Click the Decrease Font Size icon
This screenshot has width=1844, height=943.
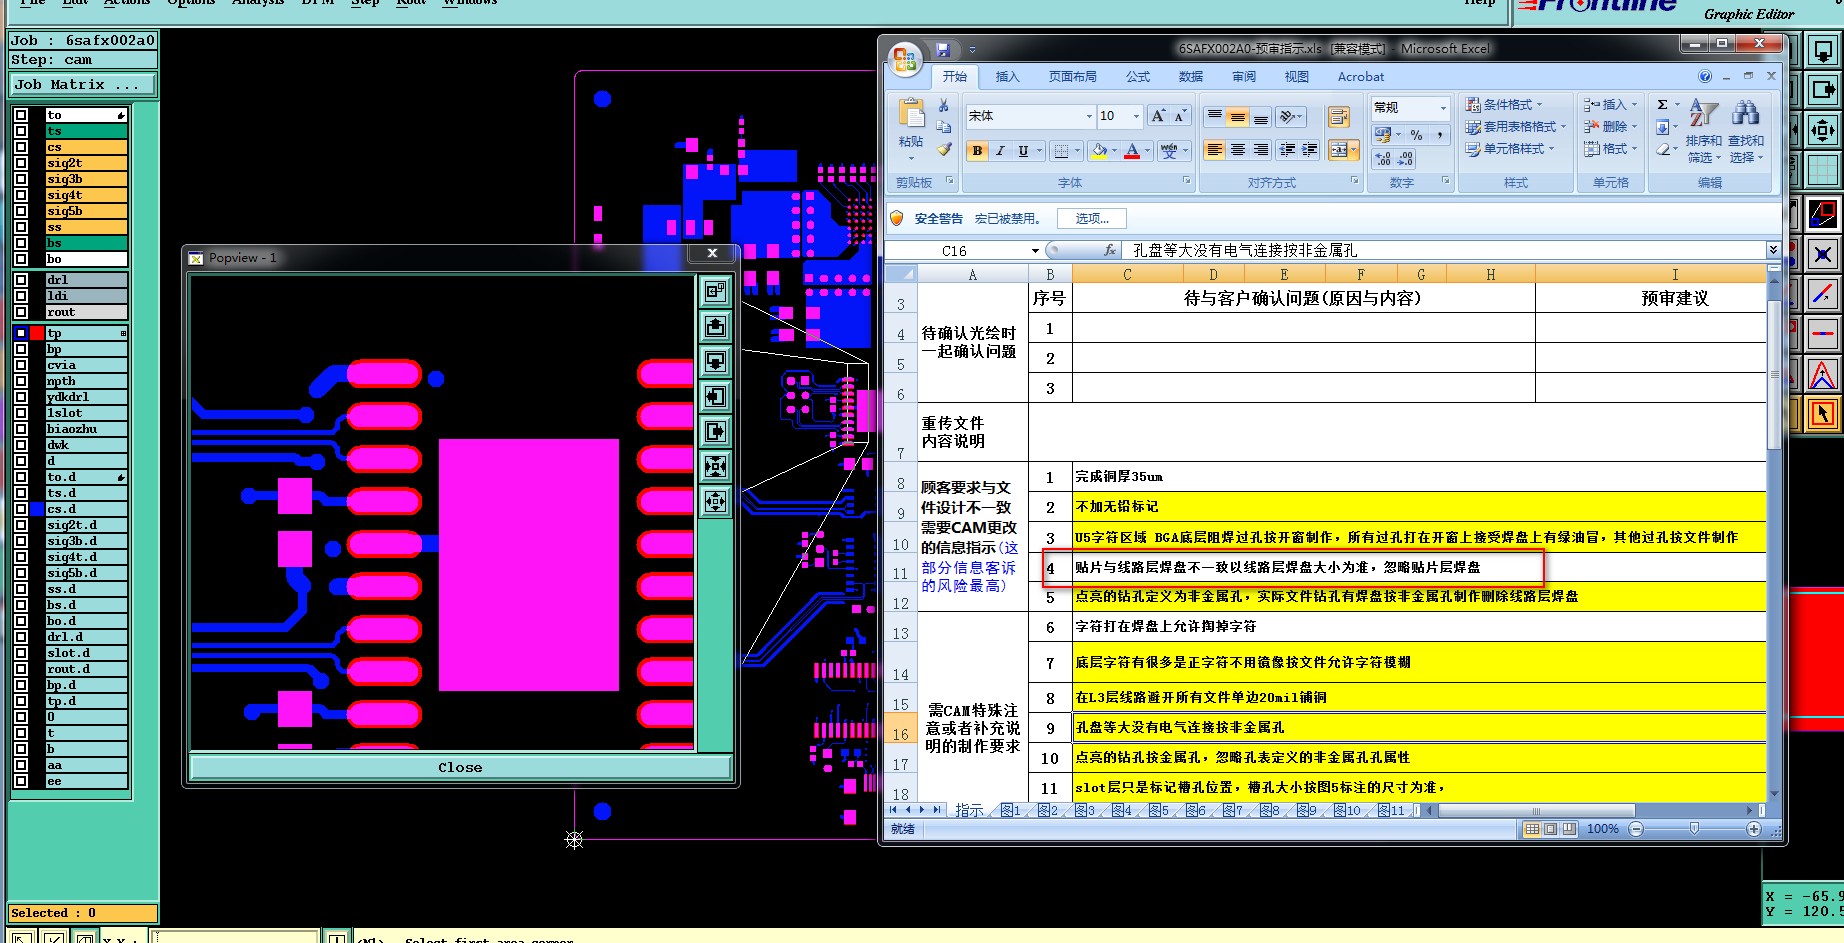coord(1180,116)
